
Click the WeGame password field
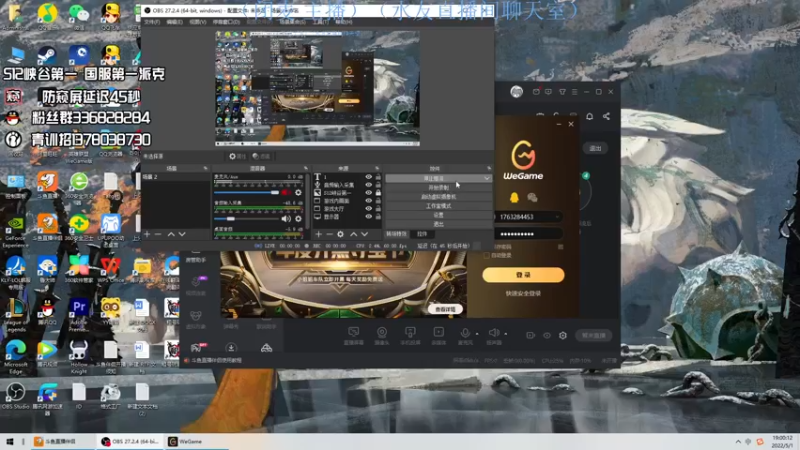[528, 234]
